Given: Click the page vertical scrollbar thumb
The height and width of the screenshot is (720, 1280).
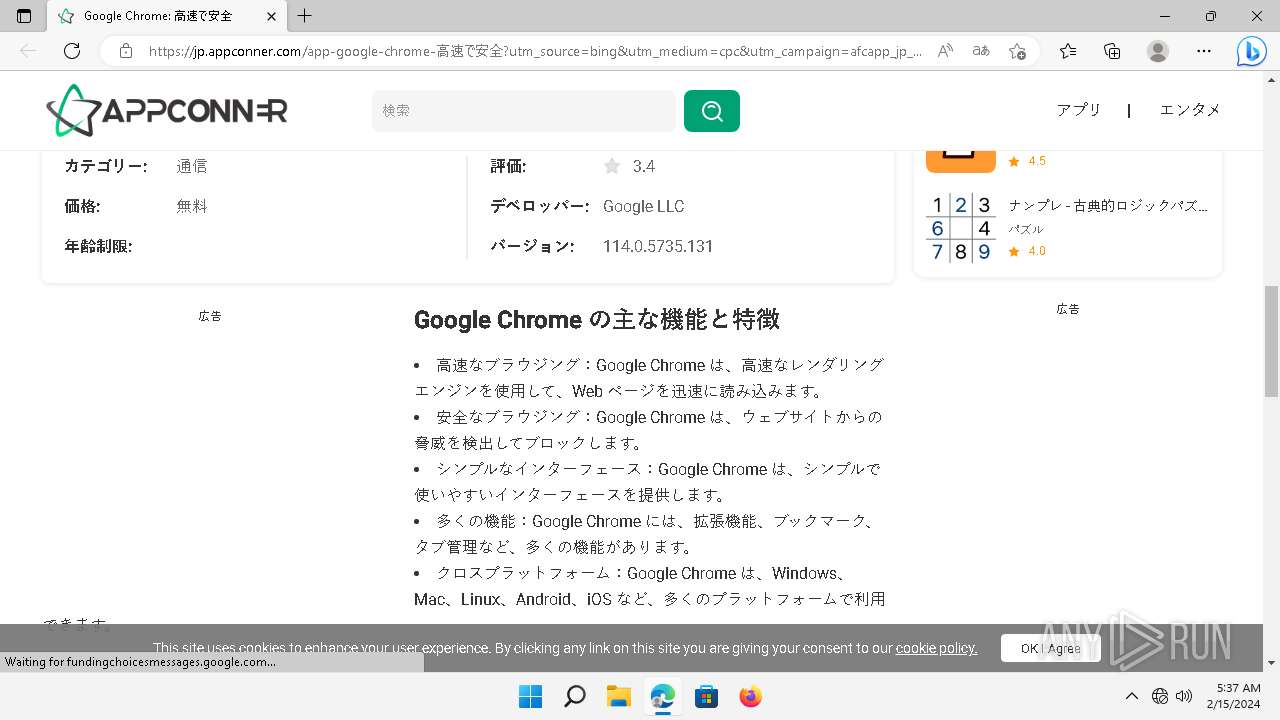Looking at the screenshot, I should pyautogui.click(x=1272, y=340).
